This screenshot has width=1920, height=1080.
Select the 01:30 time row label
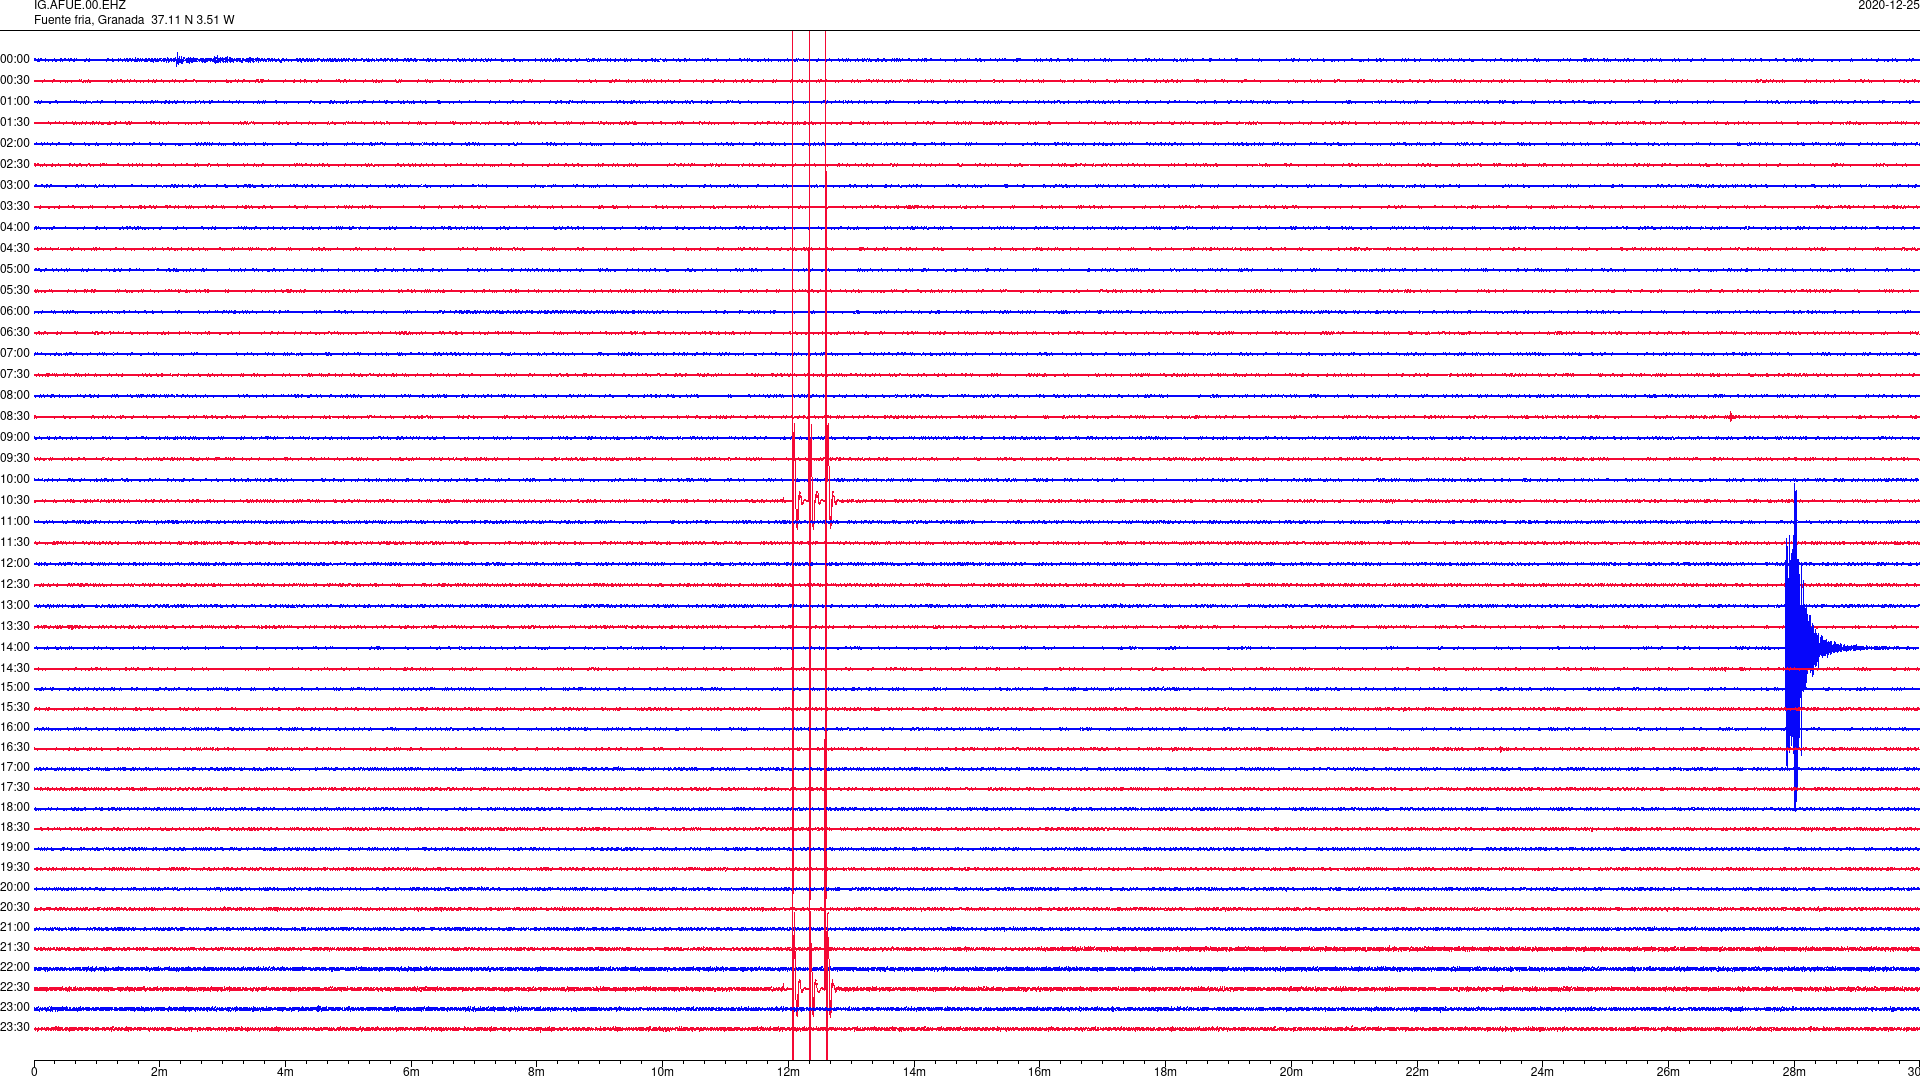point(15,123)
